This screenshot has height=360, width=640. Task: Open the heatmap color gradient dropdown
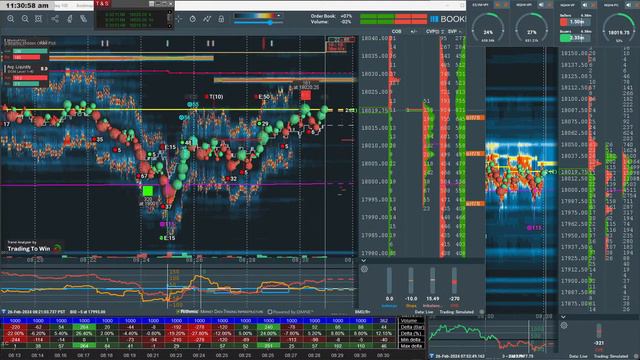(279, 16)
